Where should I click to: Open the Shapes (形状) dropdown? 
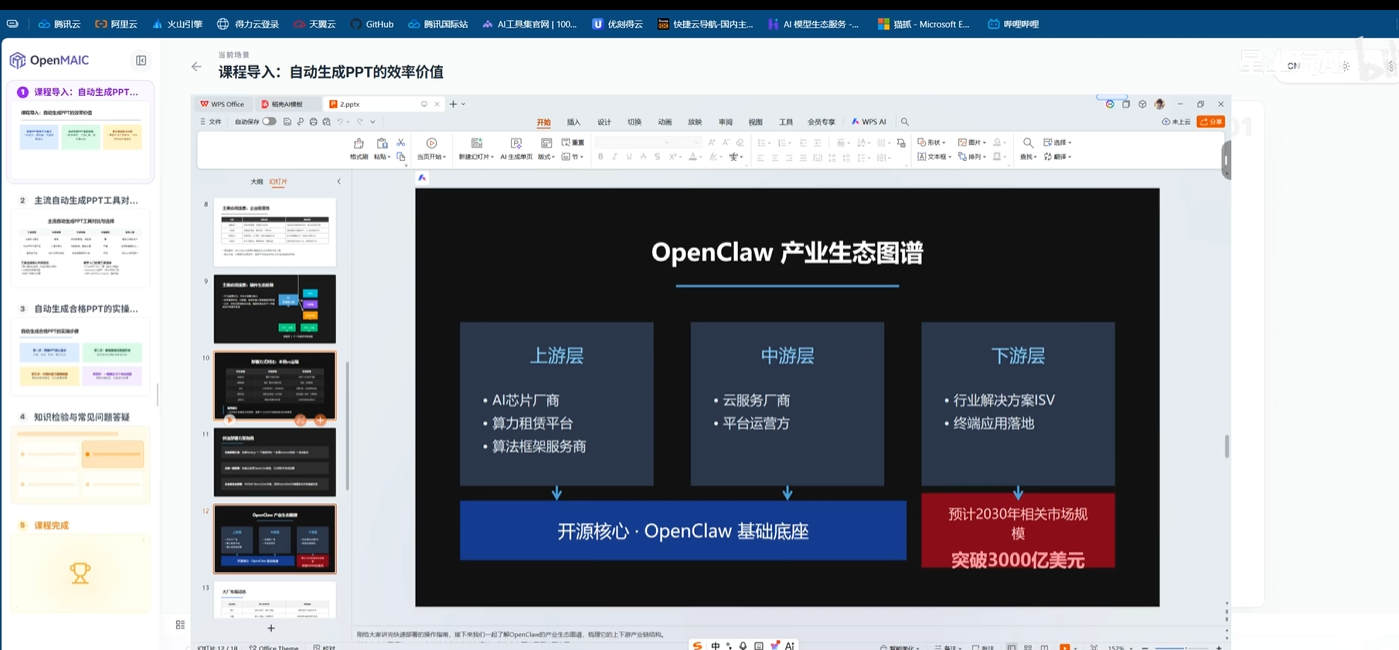tap(931, 143)
